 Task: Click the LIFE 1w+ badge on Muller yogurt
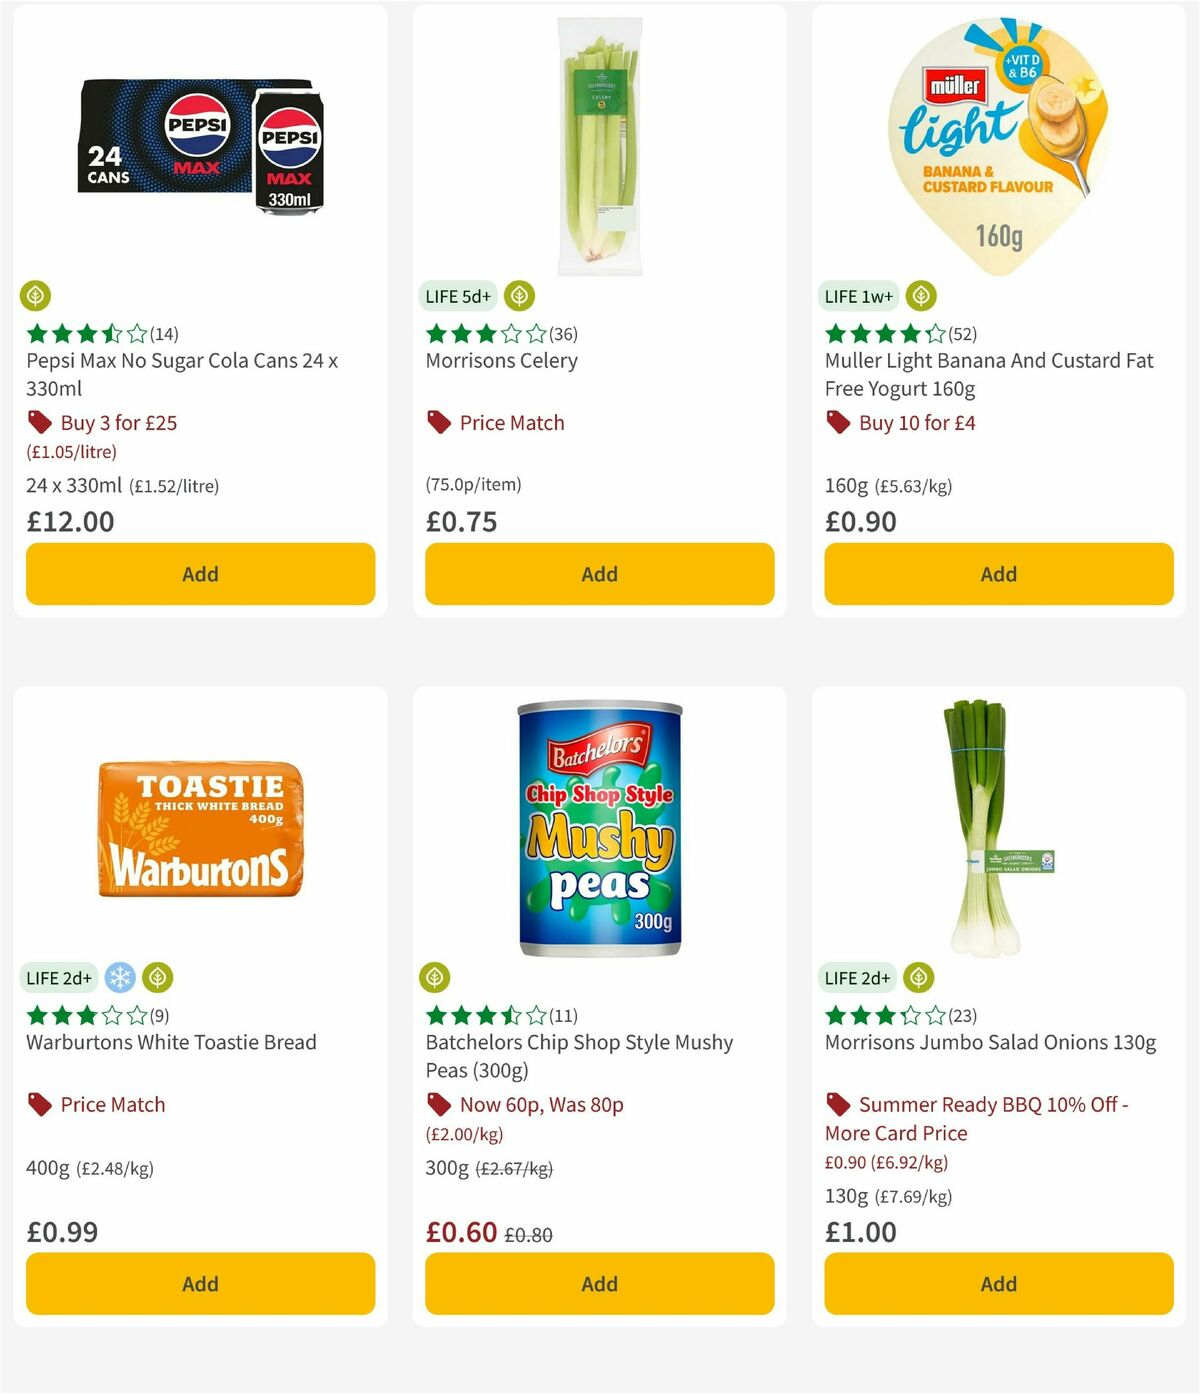(857, 296)
